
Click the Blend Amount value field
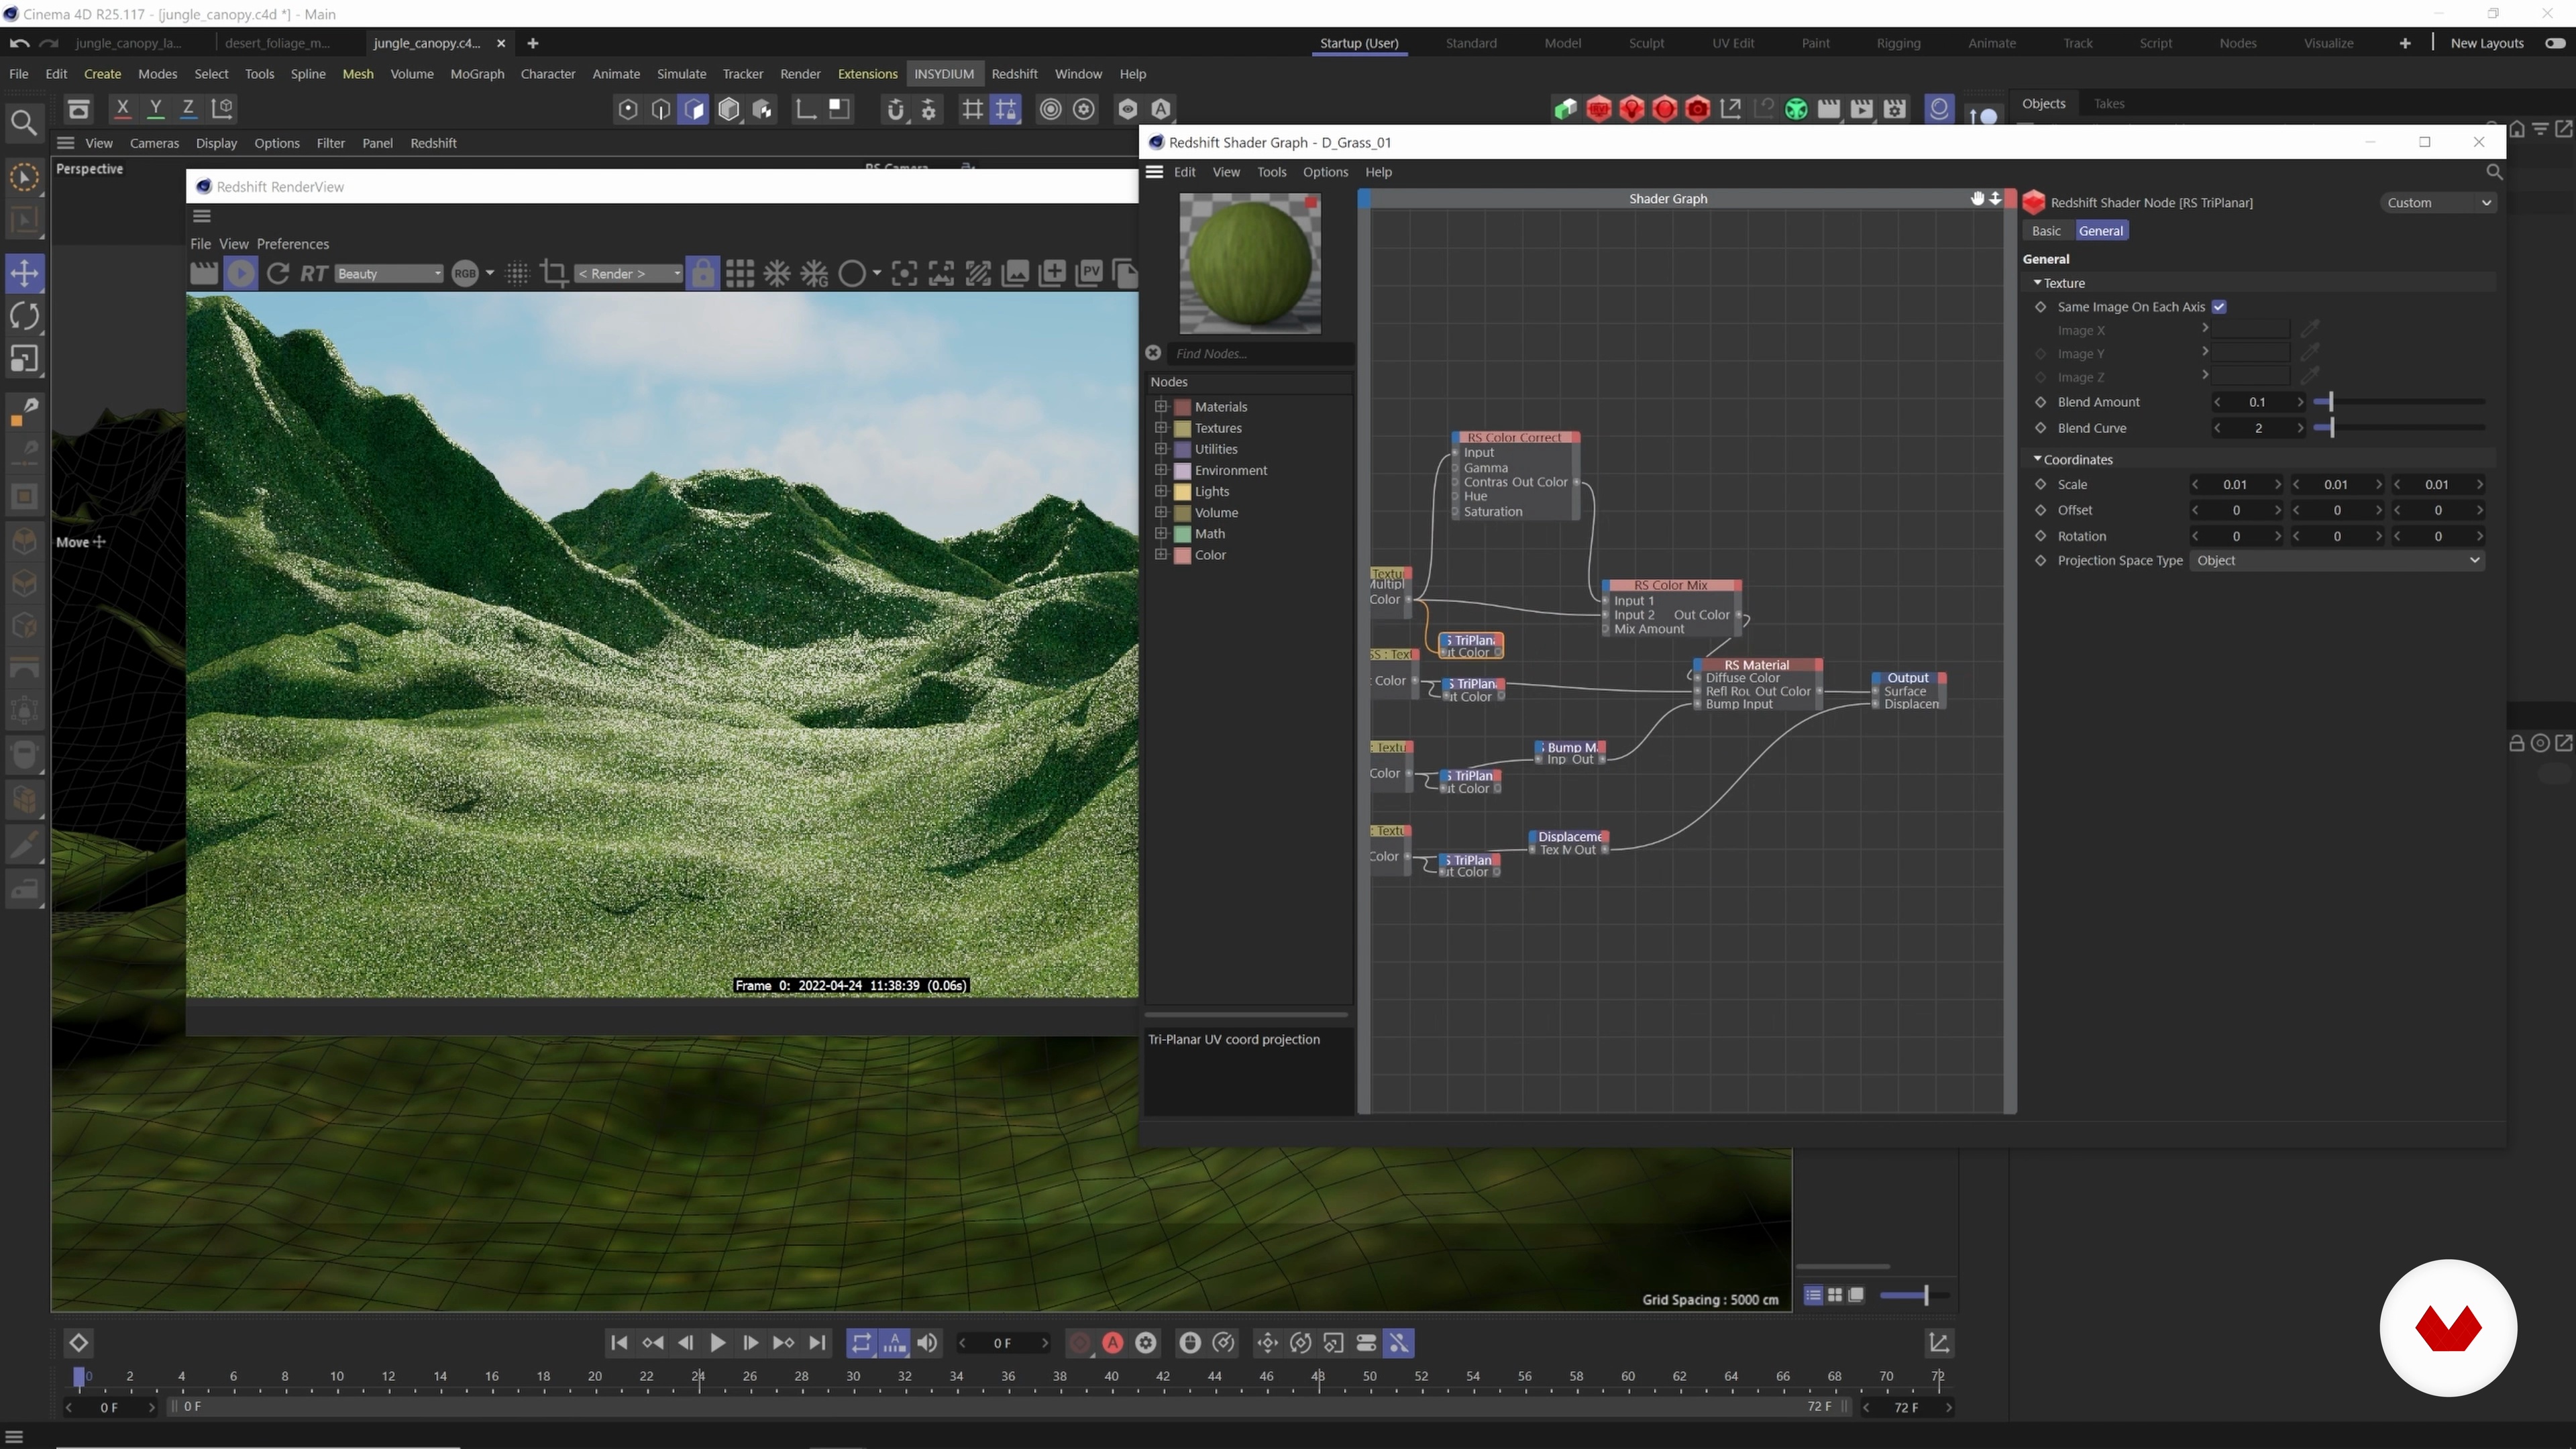(2257, 402)
